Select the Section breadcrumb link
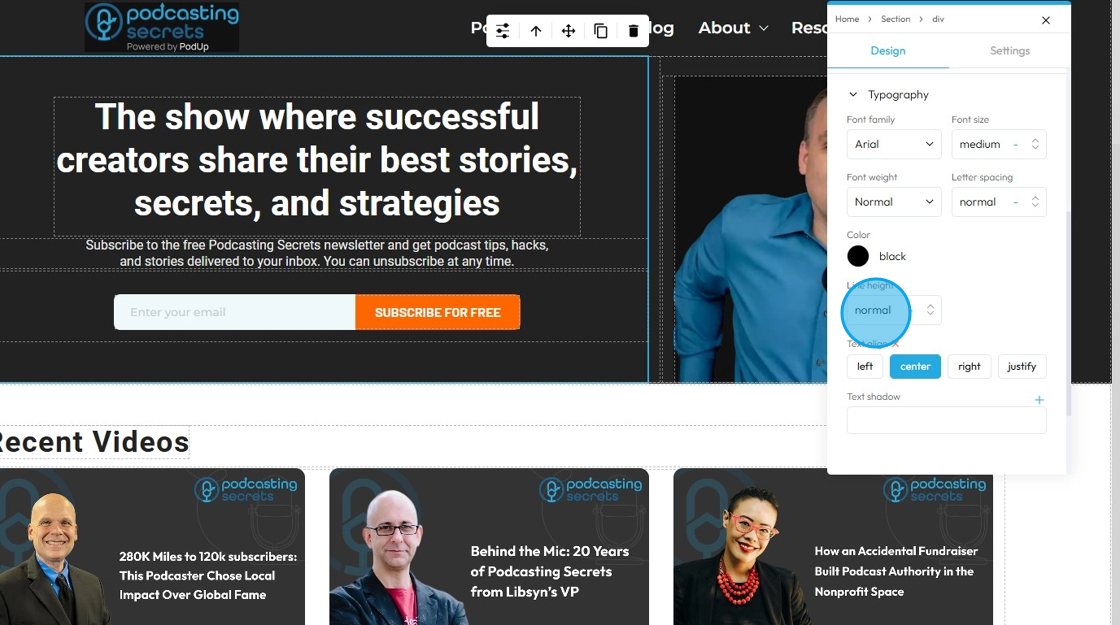This screenshot has width=1120, height=625. coord(895,19)
